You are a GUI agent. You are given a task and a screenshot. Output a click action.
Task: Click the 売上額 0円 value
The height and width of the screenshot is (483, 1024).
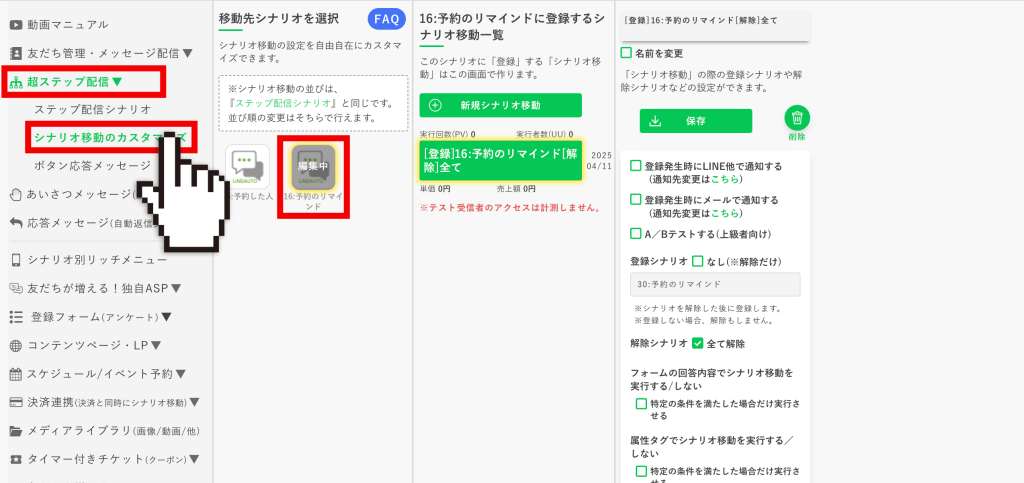coord(516,189)
